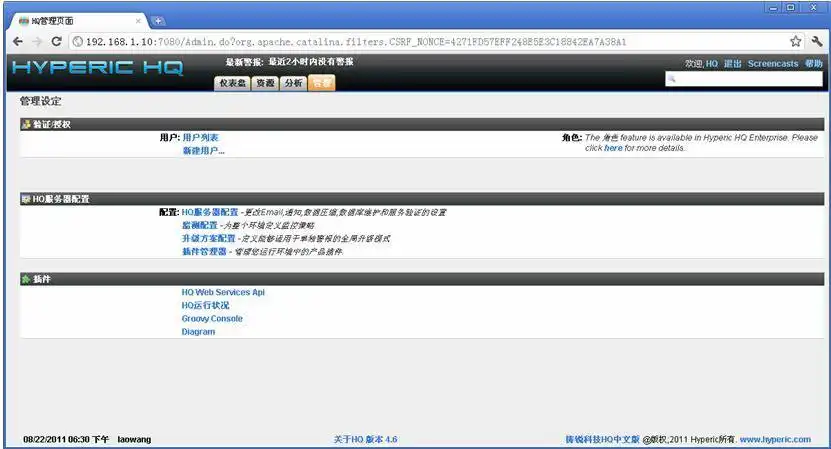
Task: Open the 帮助 help link
Action: pos(814,64)
